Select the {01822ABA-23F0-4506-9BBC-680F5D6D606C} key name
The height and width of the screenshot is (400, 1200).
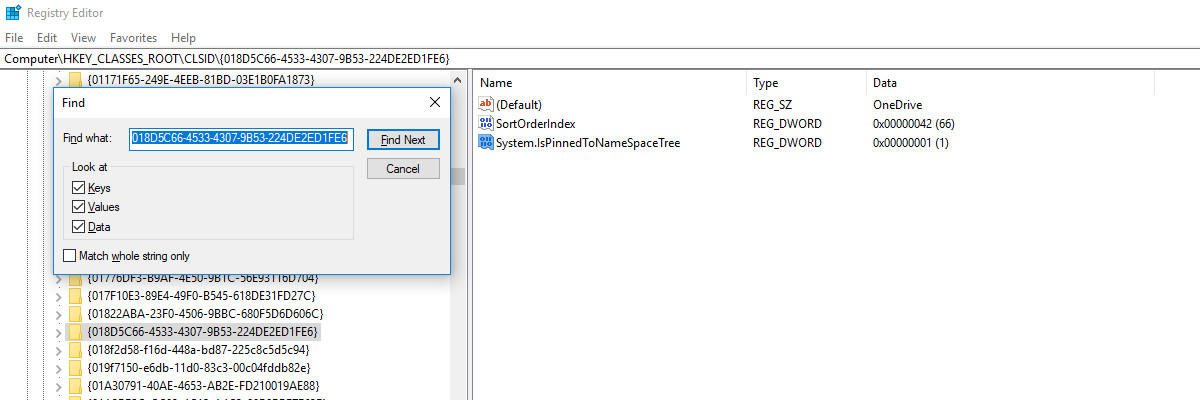click(205, 314)
